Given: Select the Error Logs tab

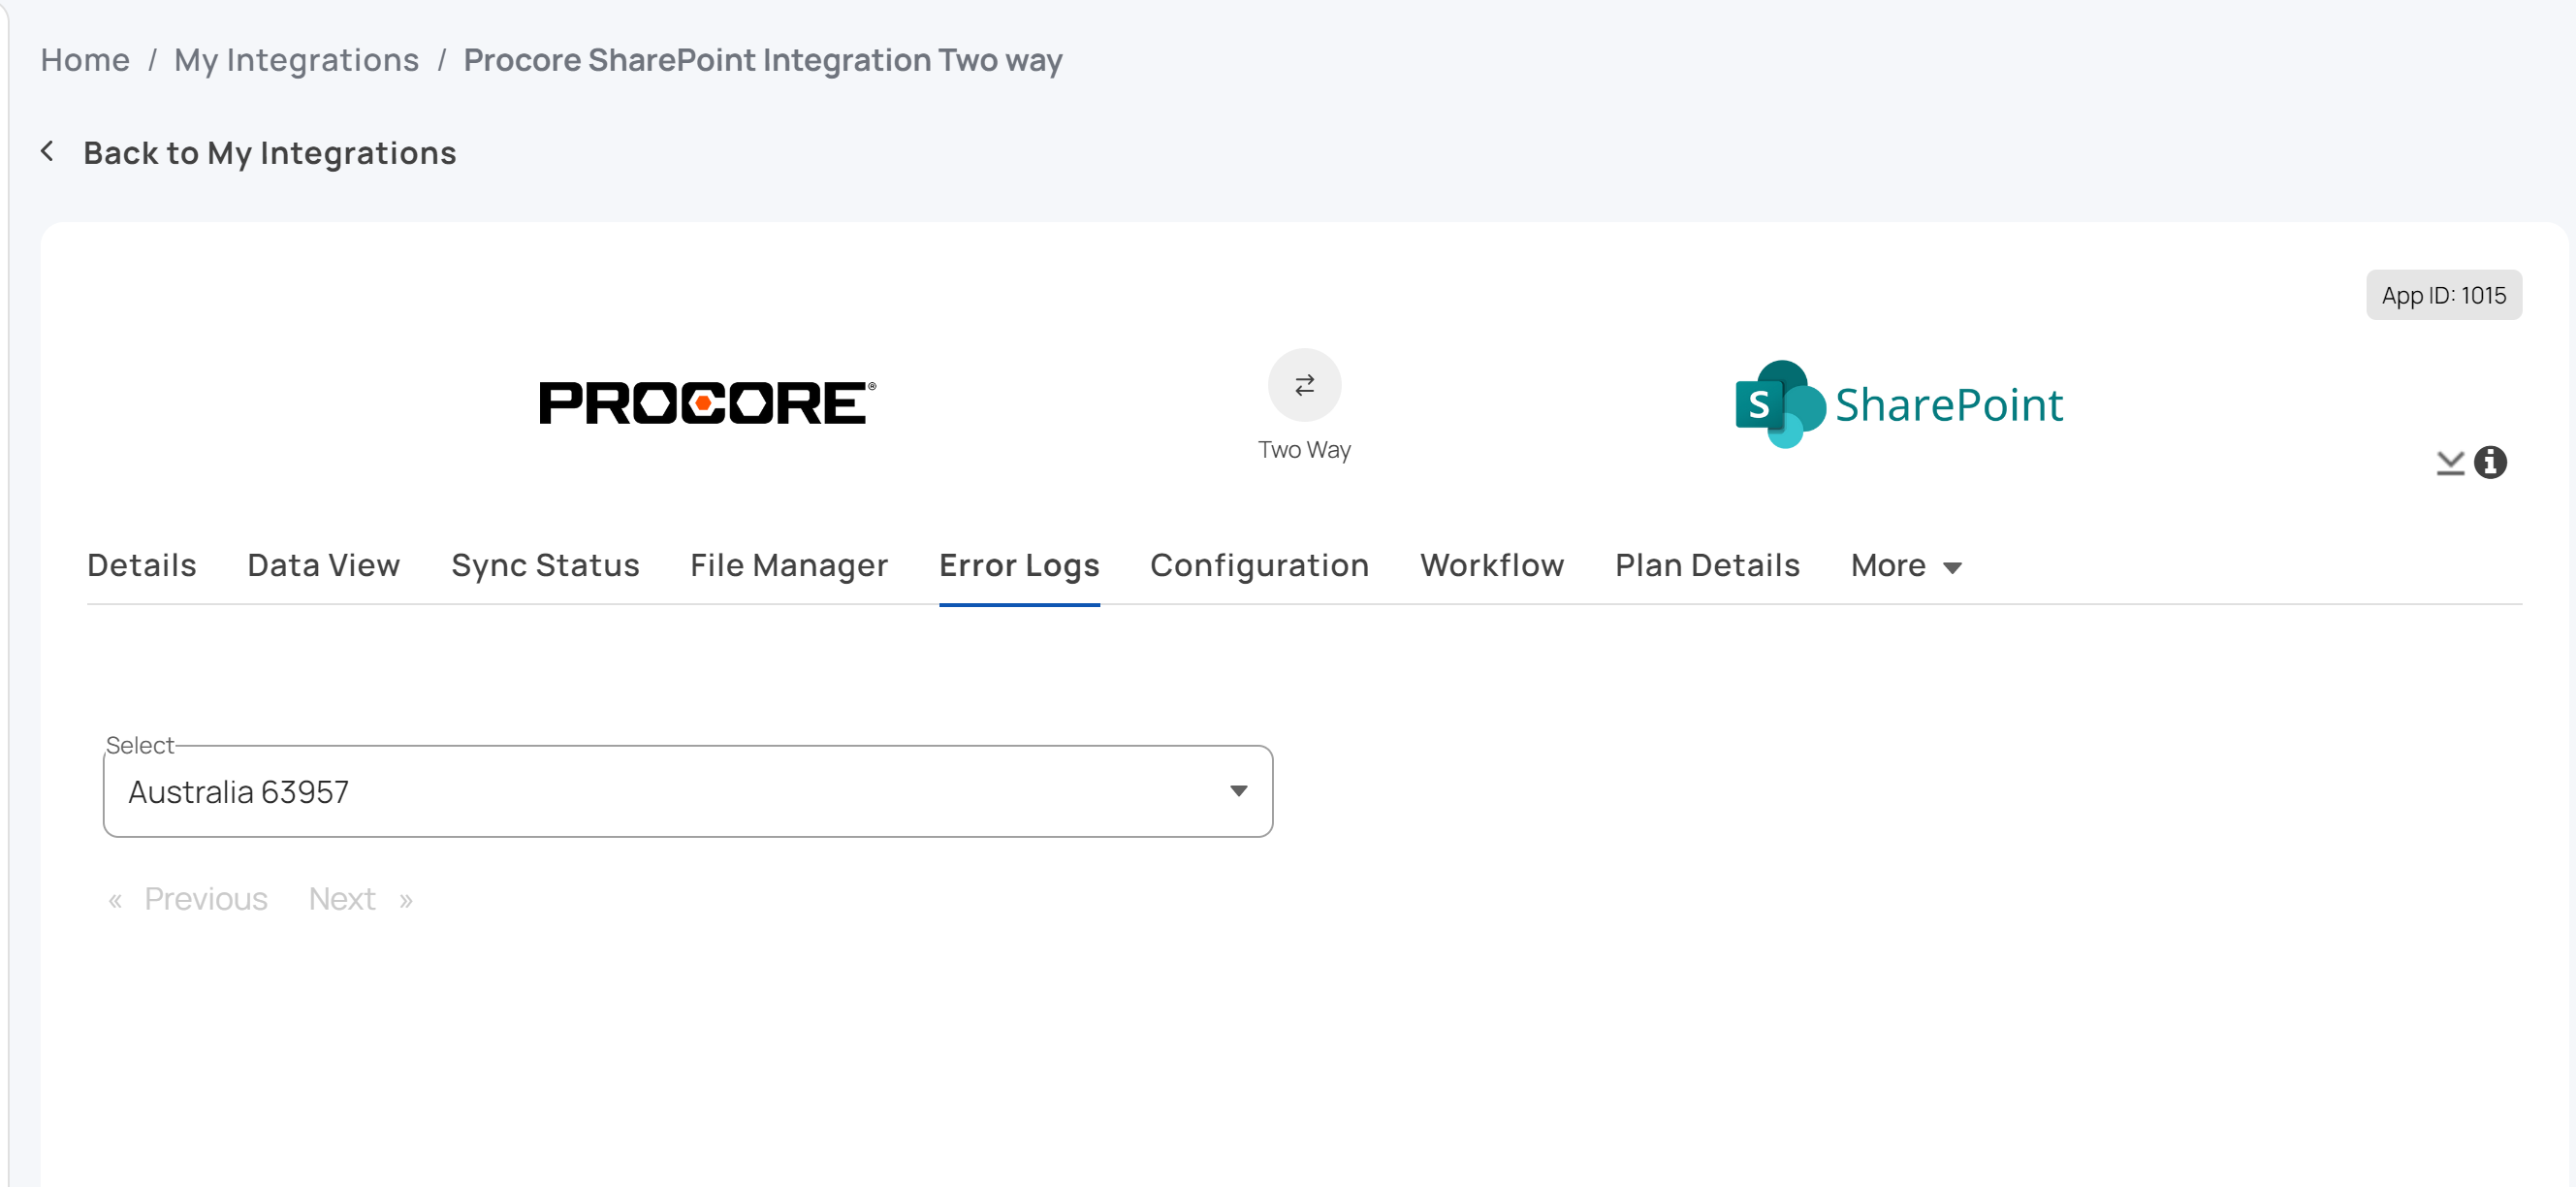Looking at the screenshot, I should 1019,565.
